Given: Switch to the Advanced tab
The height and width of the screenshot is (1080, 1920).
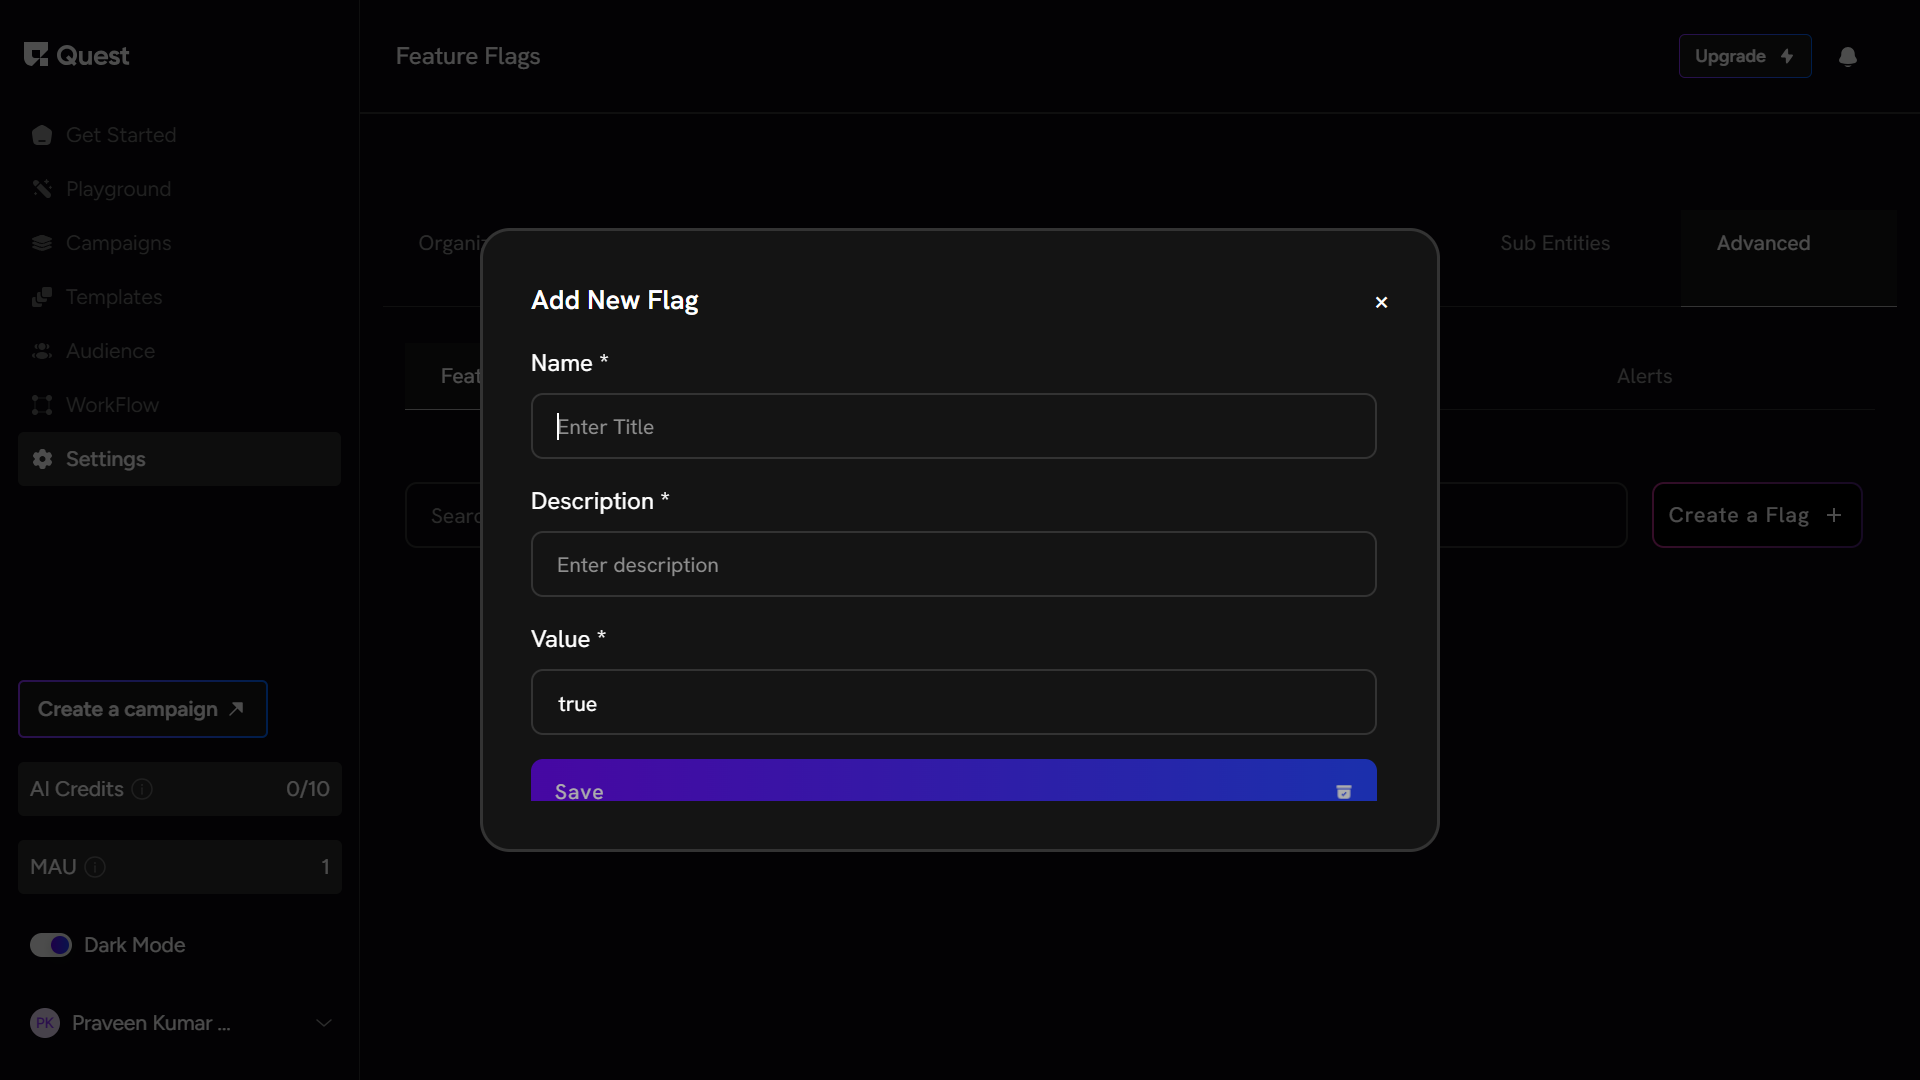Looking at the screenshot, I should coord(1763,243).
